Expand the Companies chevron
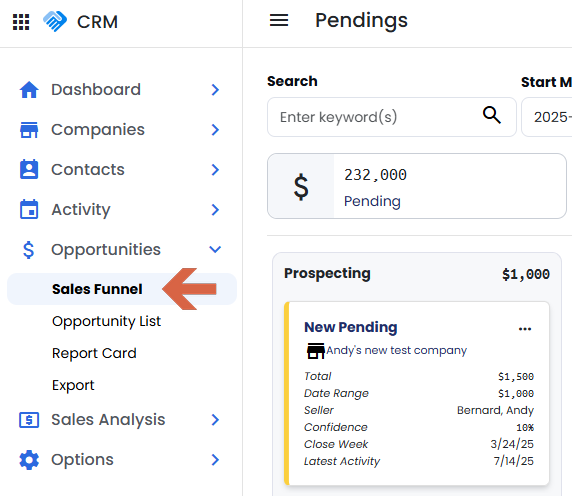The image size is (572, 496). pos(215,130)
